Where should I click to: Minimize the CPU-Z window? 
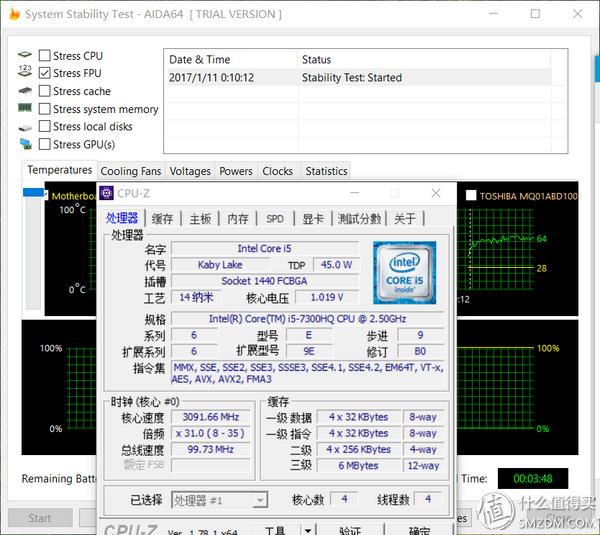point(355,193)
